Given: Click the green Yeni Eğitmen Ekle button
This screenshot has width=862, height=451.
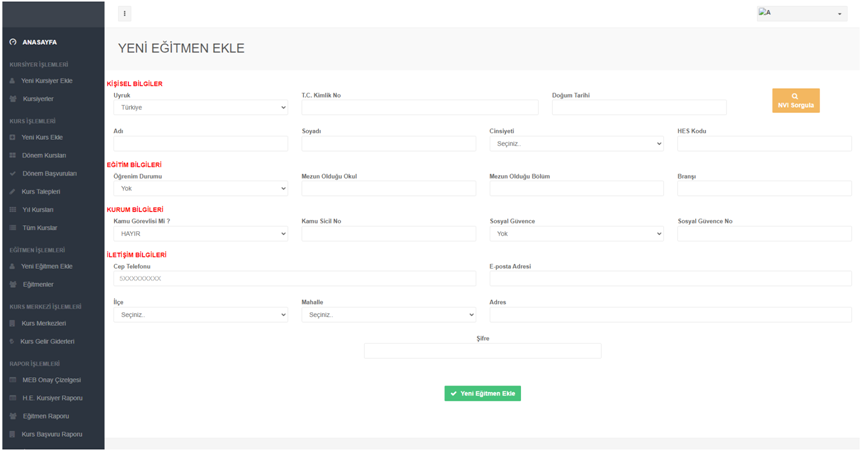Looking at the screenshot, I should (x=482, y=394).
